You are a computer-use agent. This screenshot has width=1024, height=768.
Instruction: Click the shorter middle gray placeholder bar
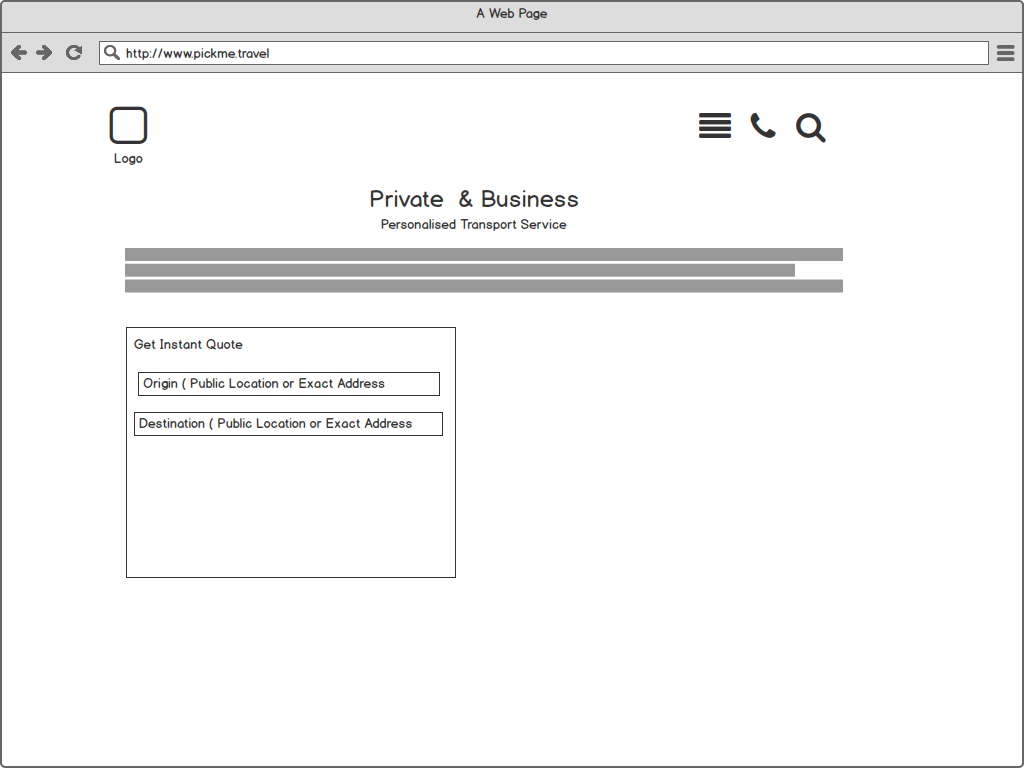click(x=459, y=270)
